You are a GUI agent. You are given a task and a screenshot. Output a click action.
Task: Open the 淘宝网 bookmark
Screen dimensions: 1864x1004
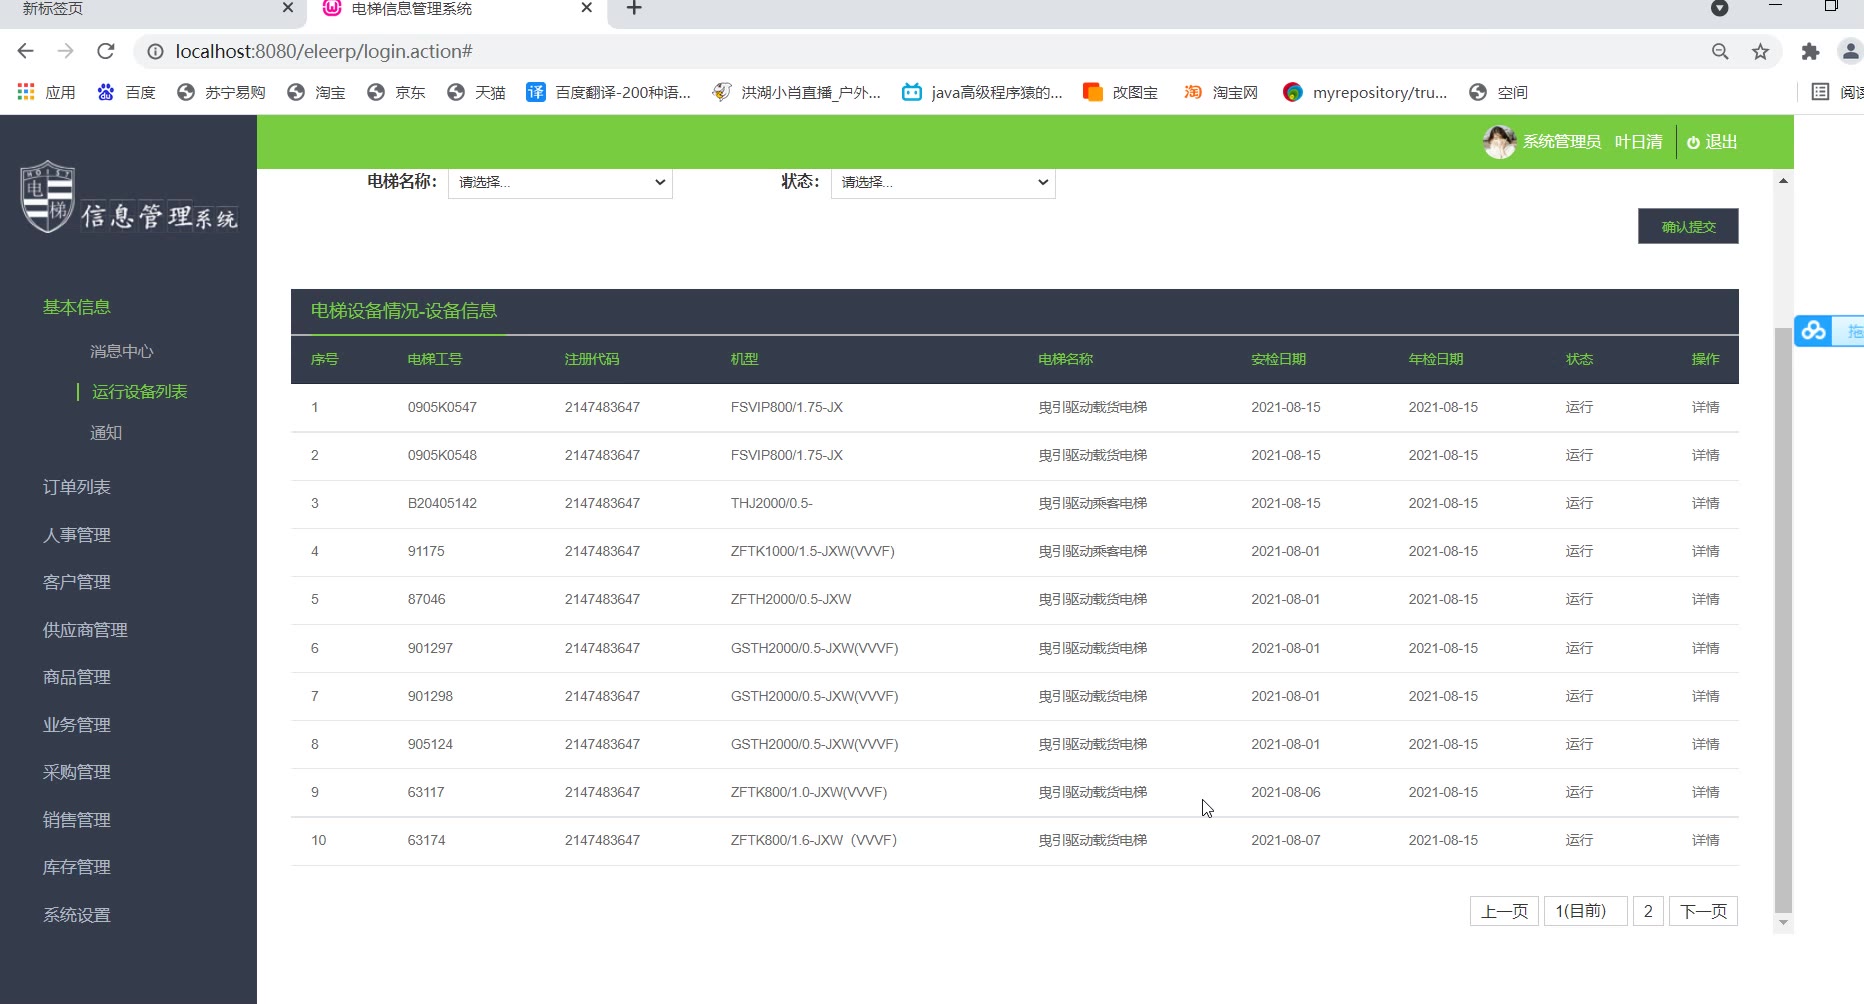1221,92
